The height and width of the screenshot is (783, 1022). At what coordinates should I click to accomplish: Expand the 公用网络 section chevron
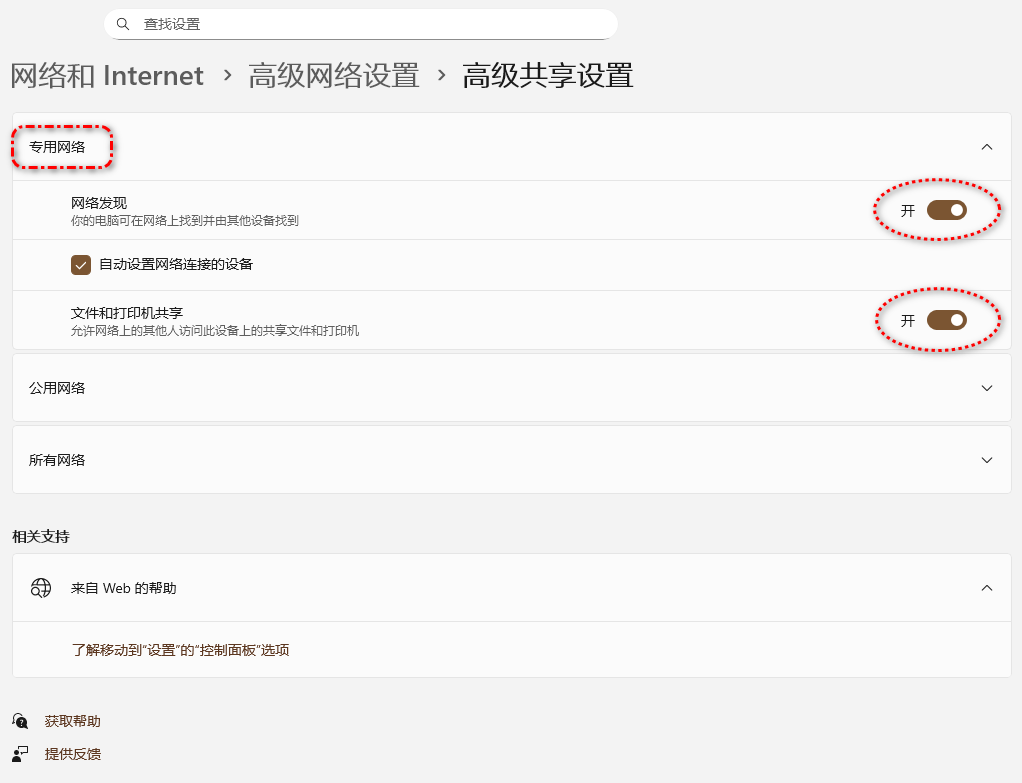[x=987, y=388]
